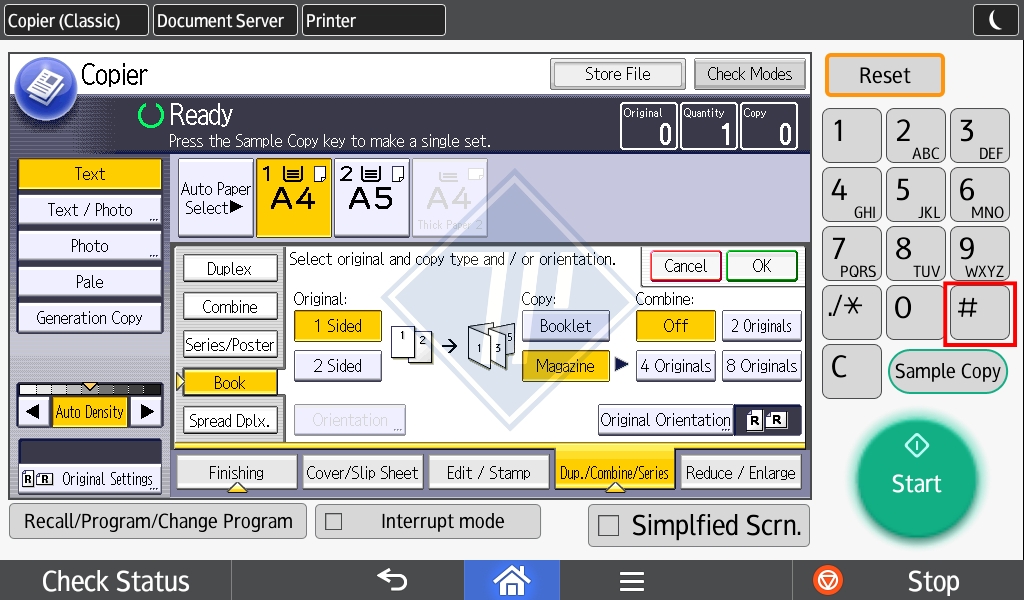The width and height of the screenshot is (1024, 600).
Task: Select 2 Sided original option
Action: (x=337, y=366)
